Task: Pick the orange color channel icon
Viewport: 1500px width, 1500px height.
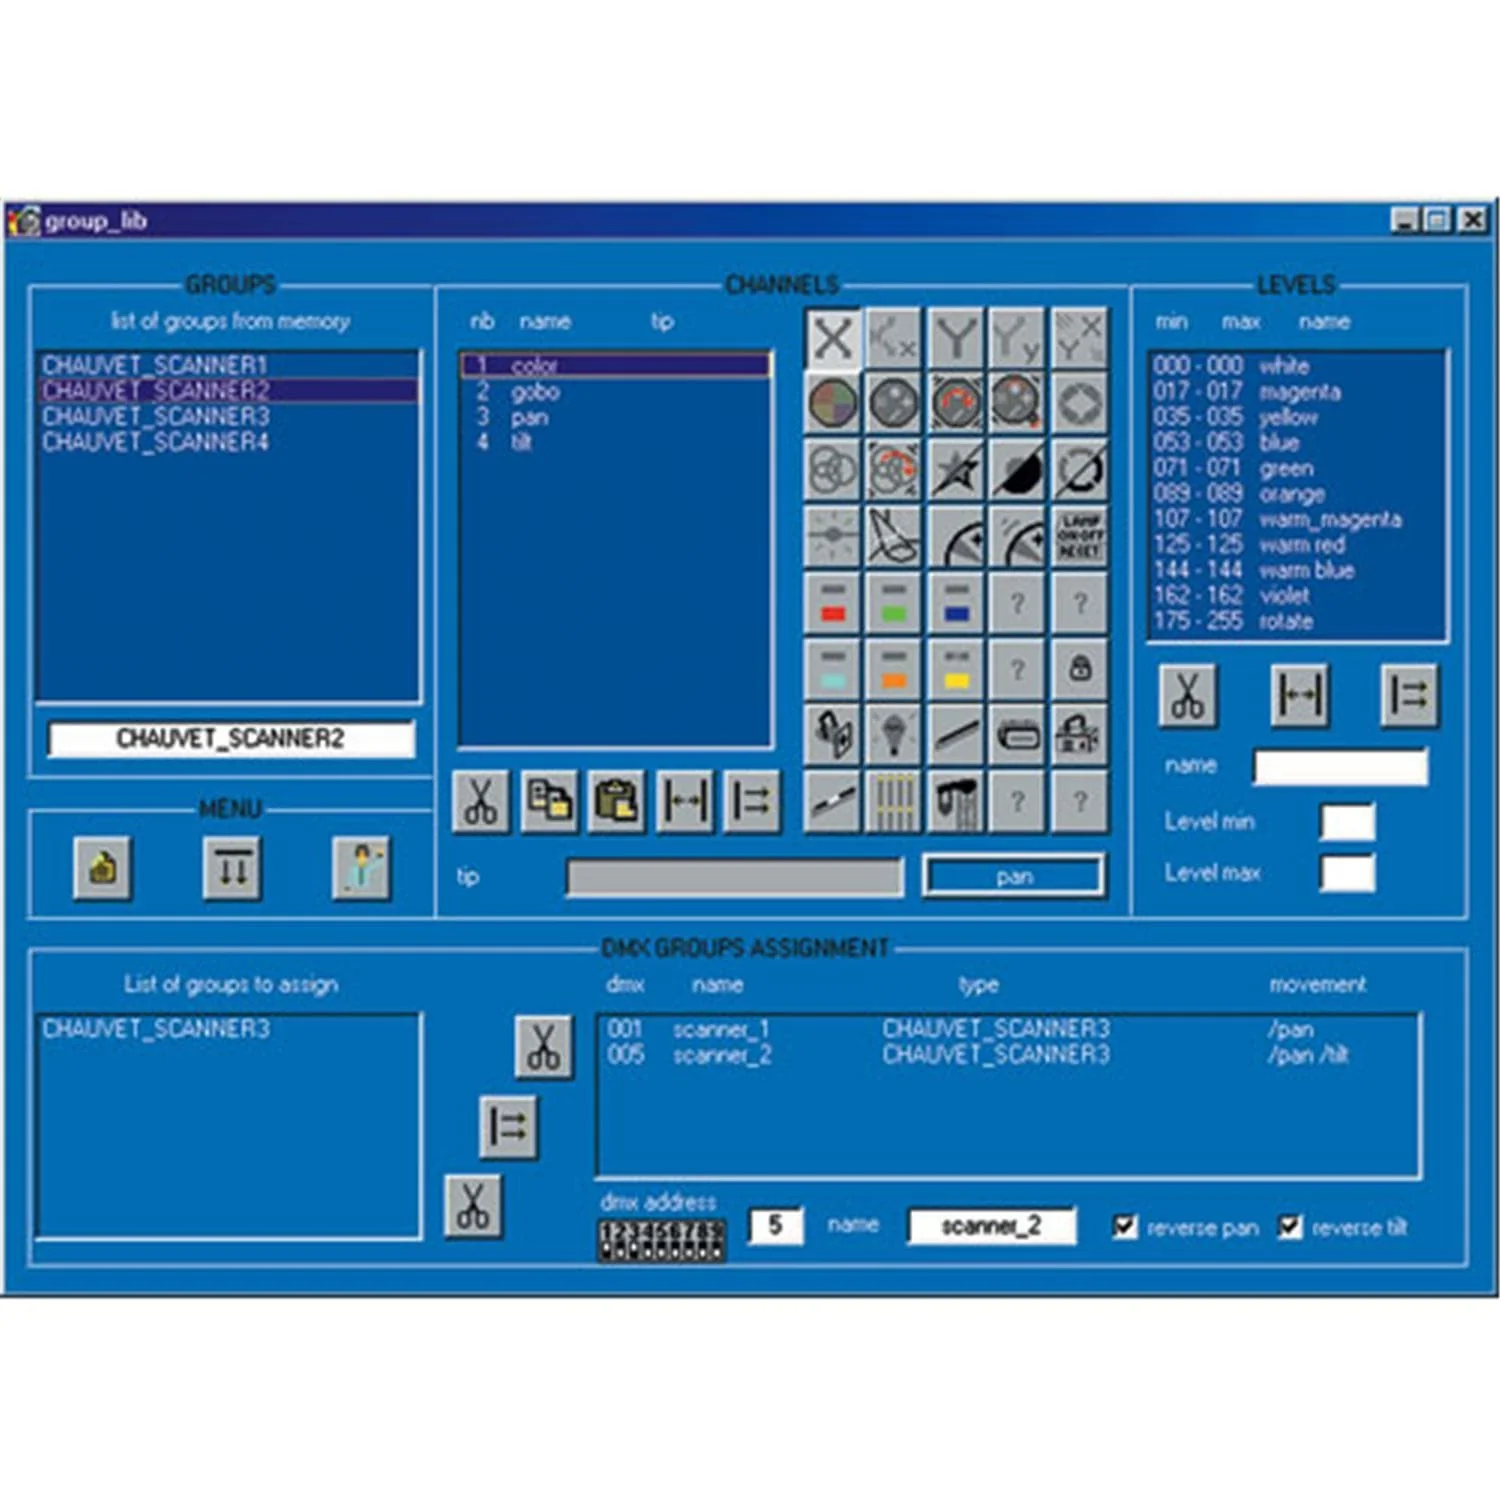Action: tap(894, 668)
